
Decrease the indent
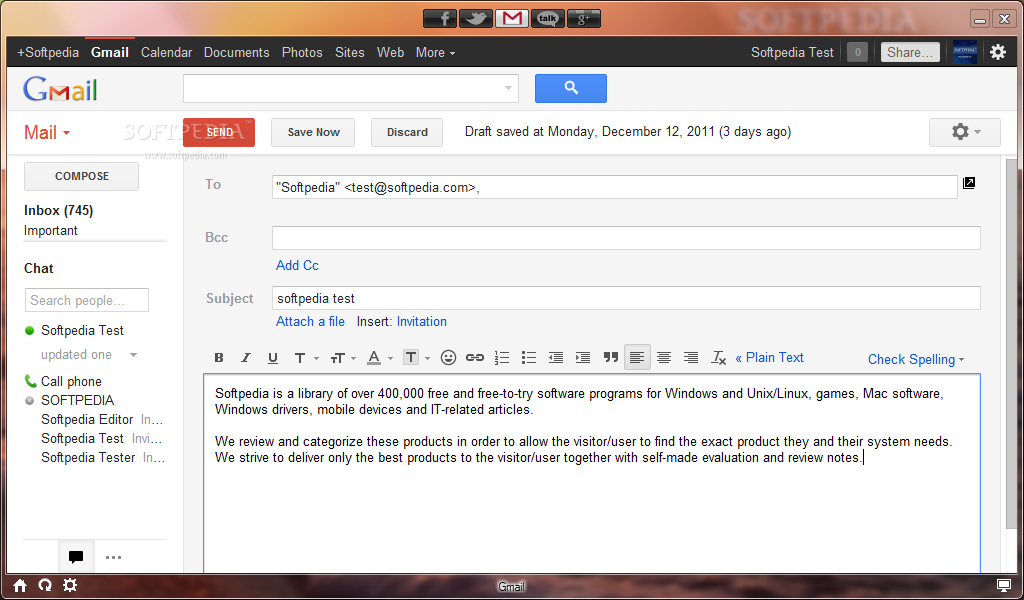click(x=556, y=357)
